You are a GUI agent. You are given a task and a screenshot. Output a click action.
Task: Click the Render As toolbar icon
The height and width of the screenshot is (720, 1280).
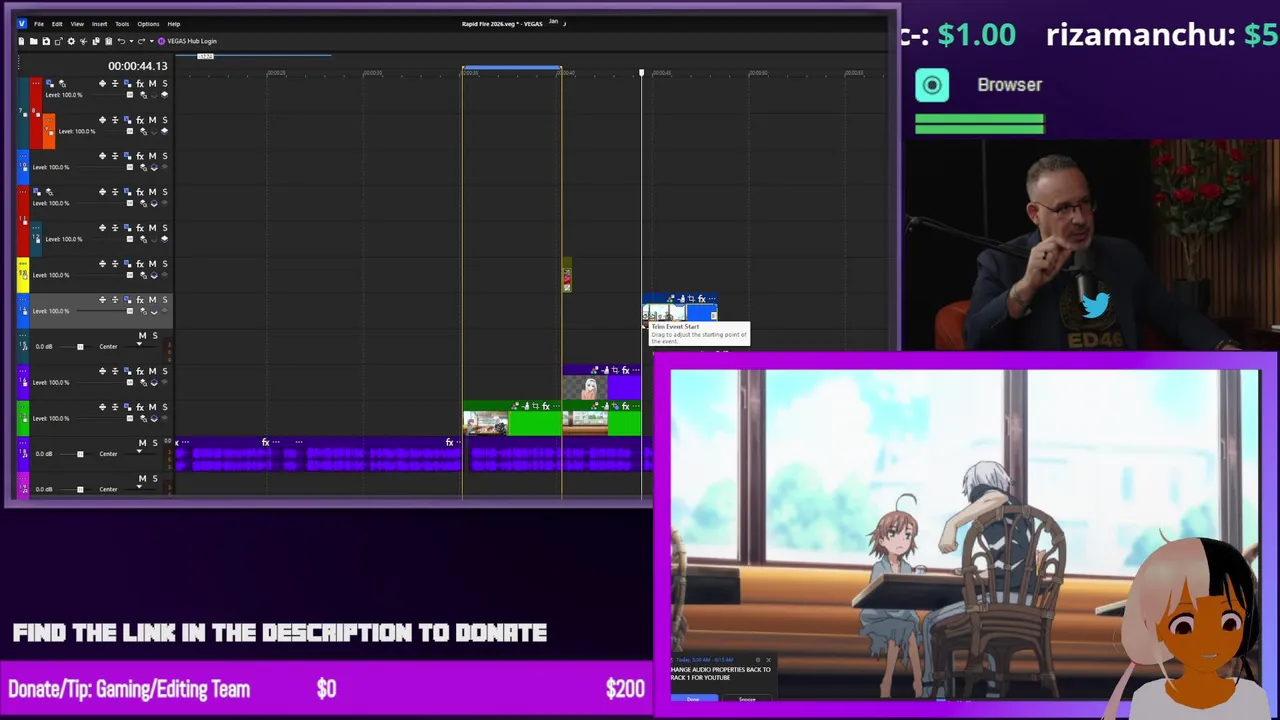pyautogui.click(x=58, y=41)
